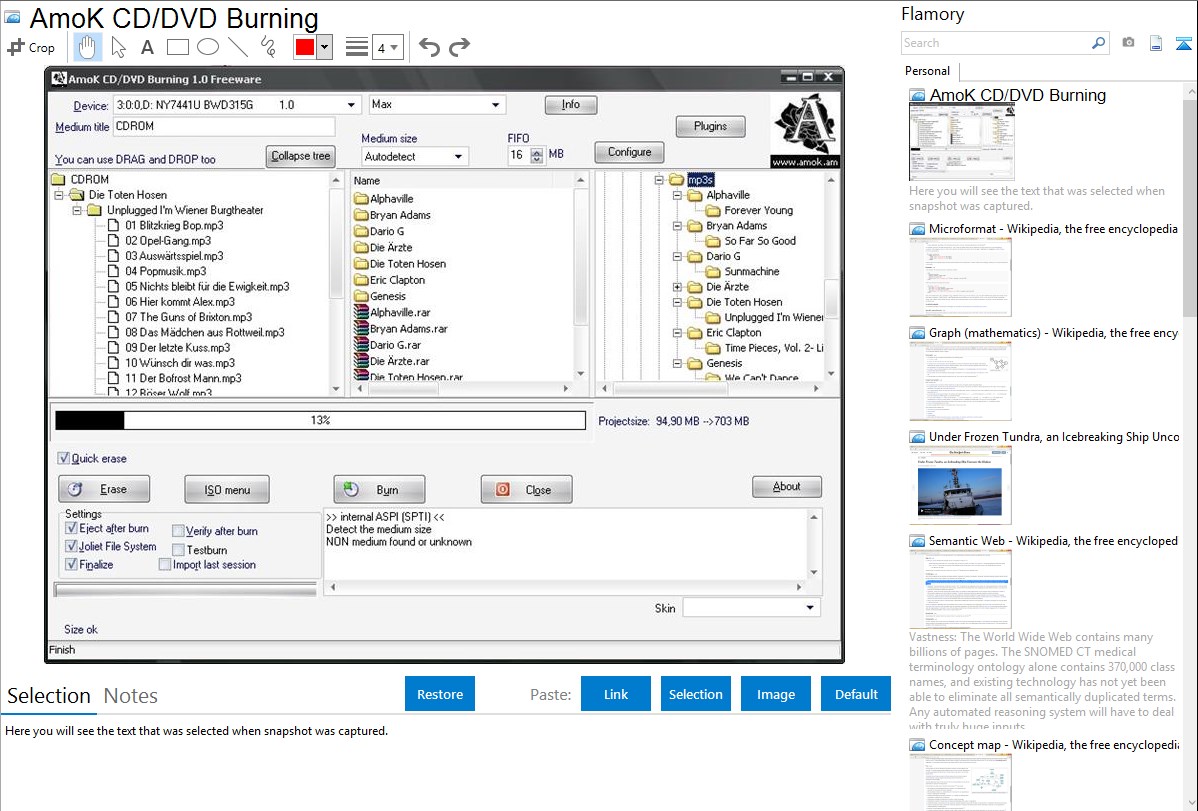Click the mp3s folder icon in tree

pyautogui.click(x=676, y=180)
